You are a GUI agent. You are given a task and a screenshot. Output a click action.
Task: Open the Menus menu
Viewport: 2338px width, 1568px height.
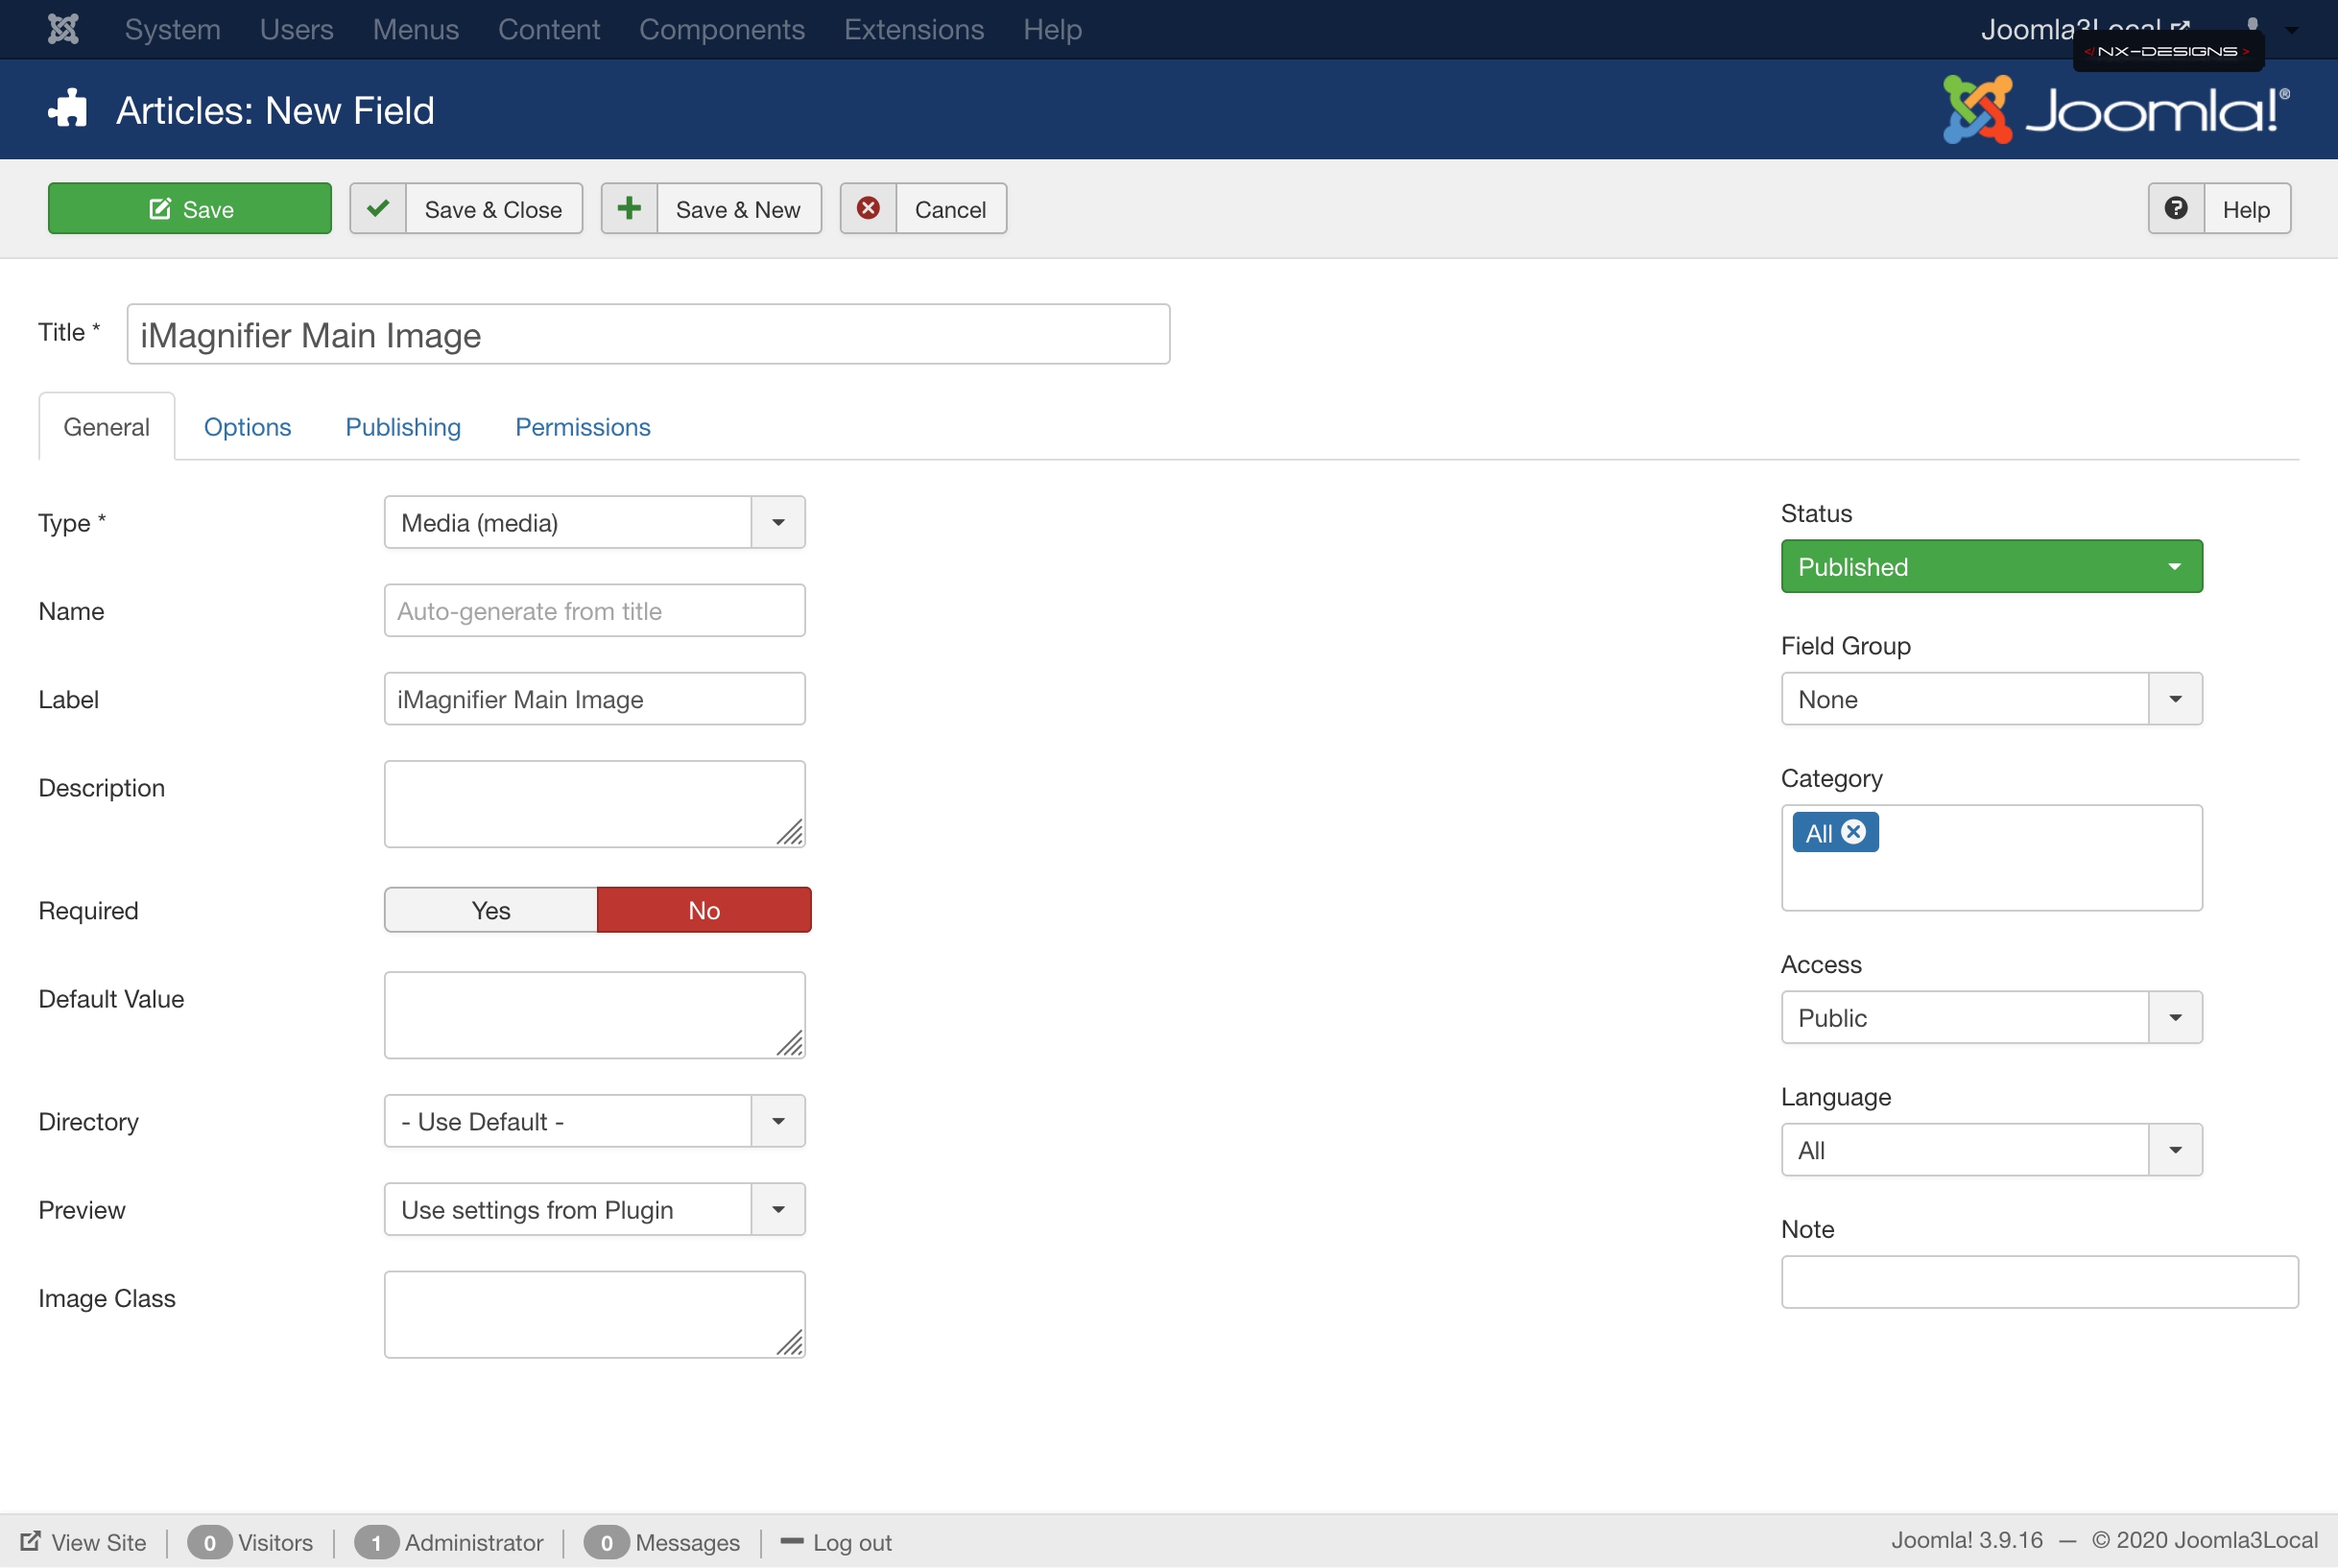click(415, 29)
